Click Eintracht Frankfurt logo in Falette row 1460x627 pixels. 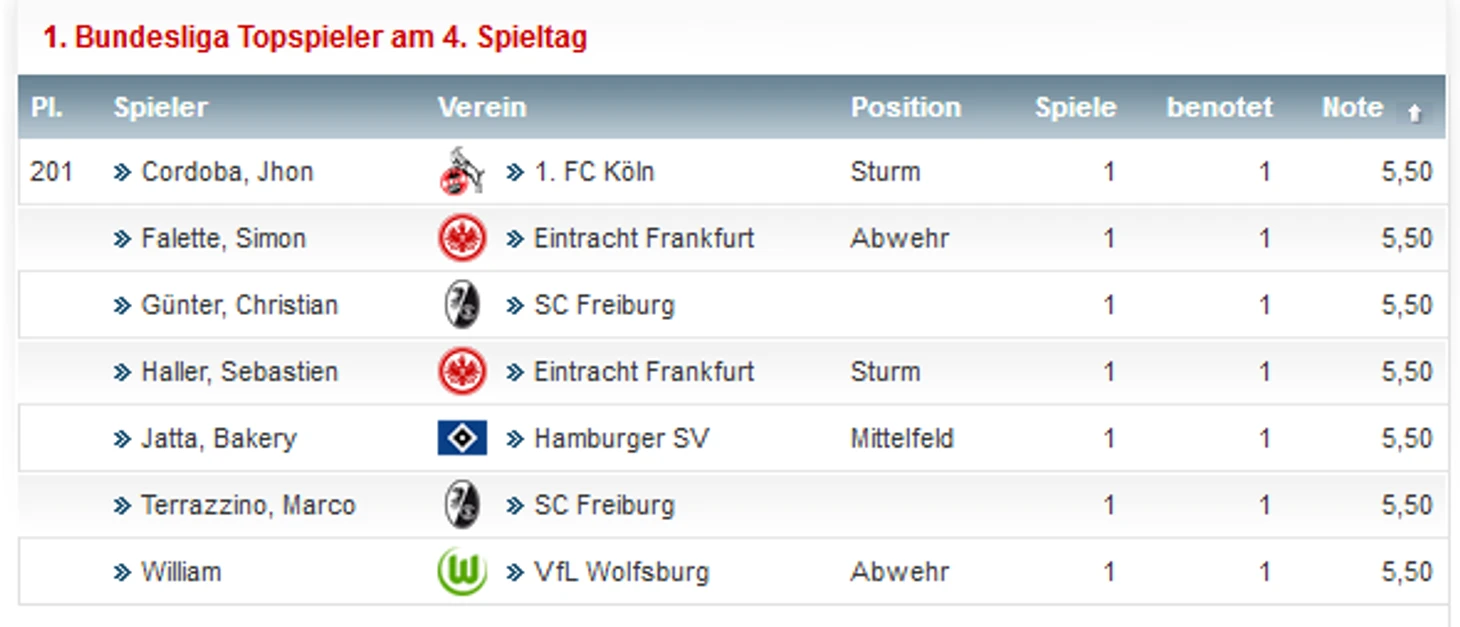462,239
